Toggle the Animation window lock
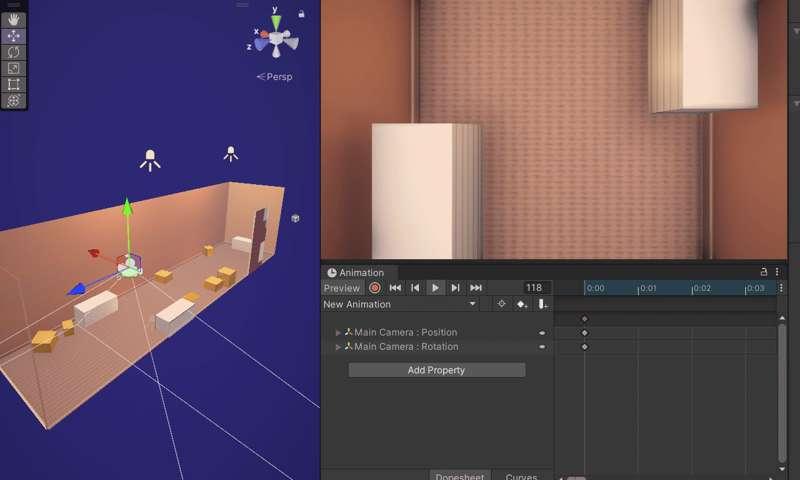 pos(764,272)
